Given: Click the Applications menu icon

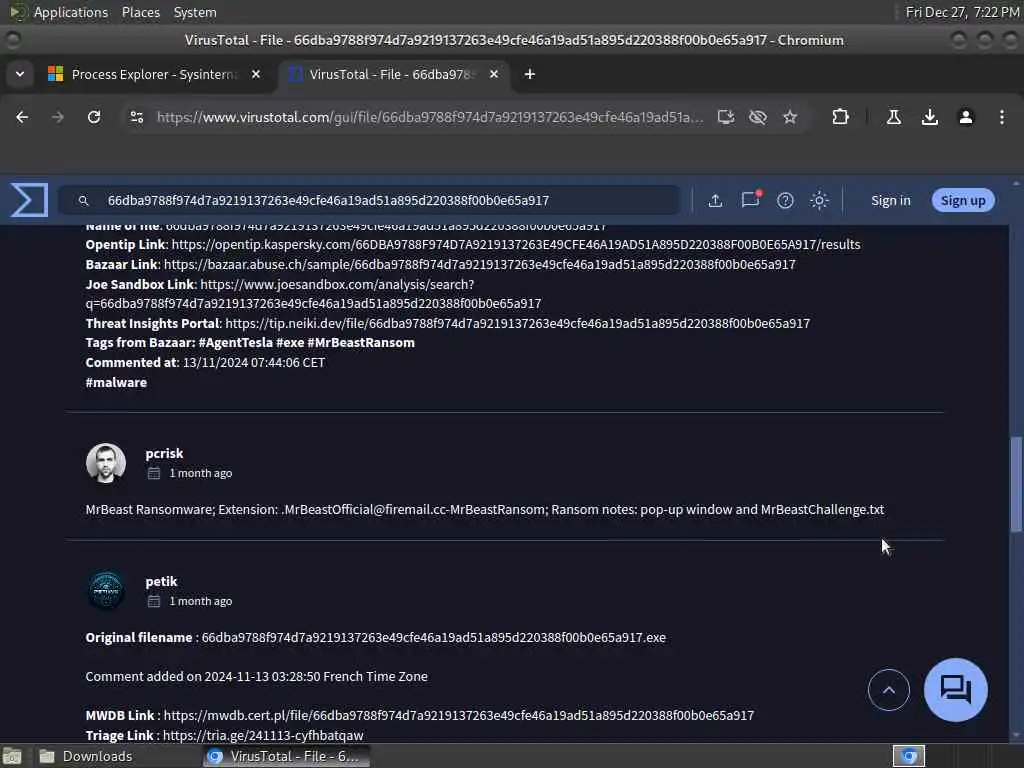Looking at the screenshot, I should pyautogui.click(x=17, y=12).
